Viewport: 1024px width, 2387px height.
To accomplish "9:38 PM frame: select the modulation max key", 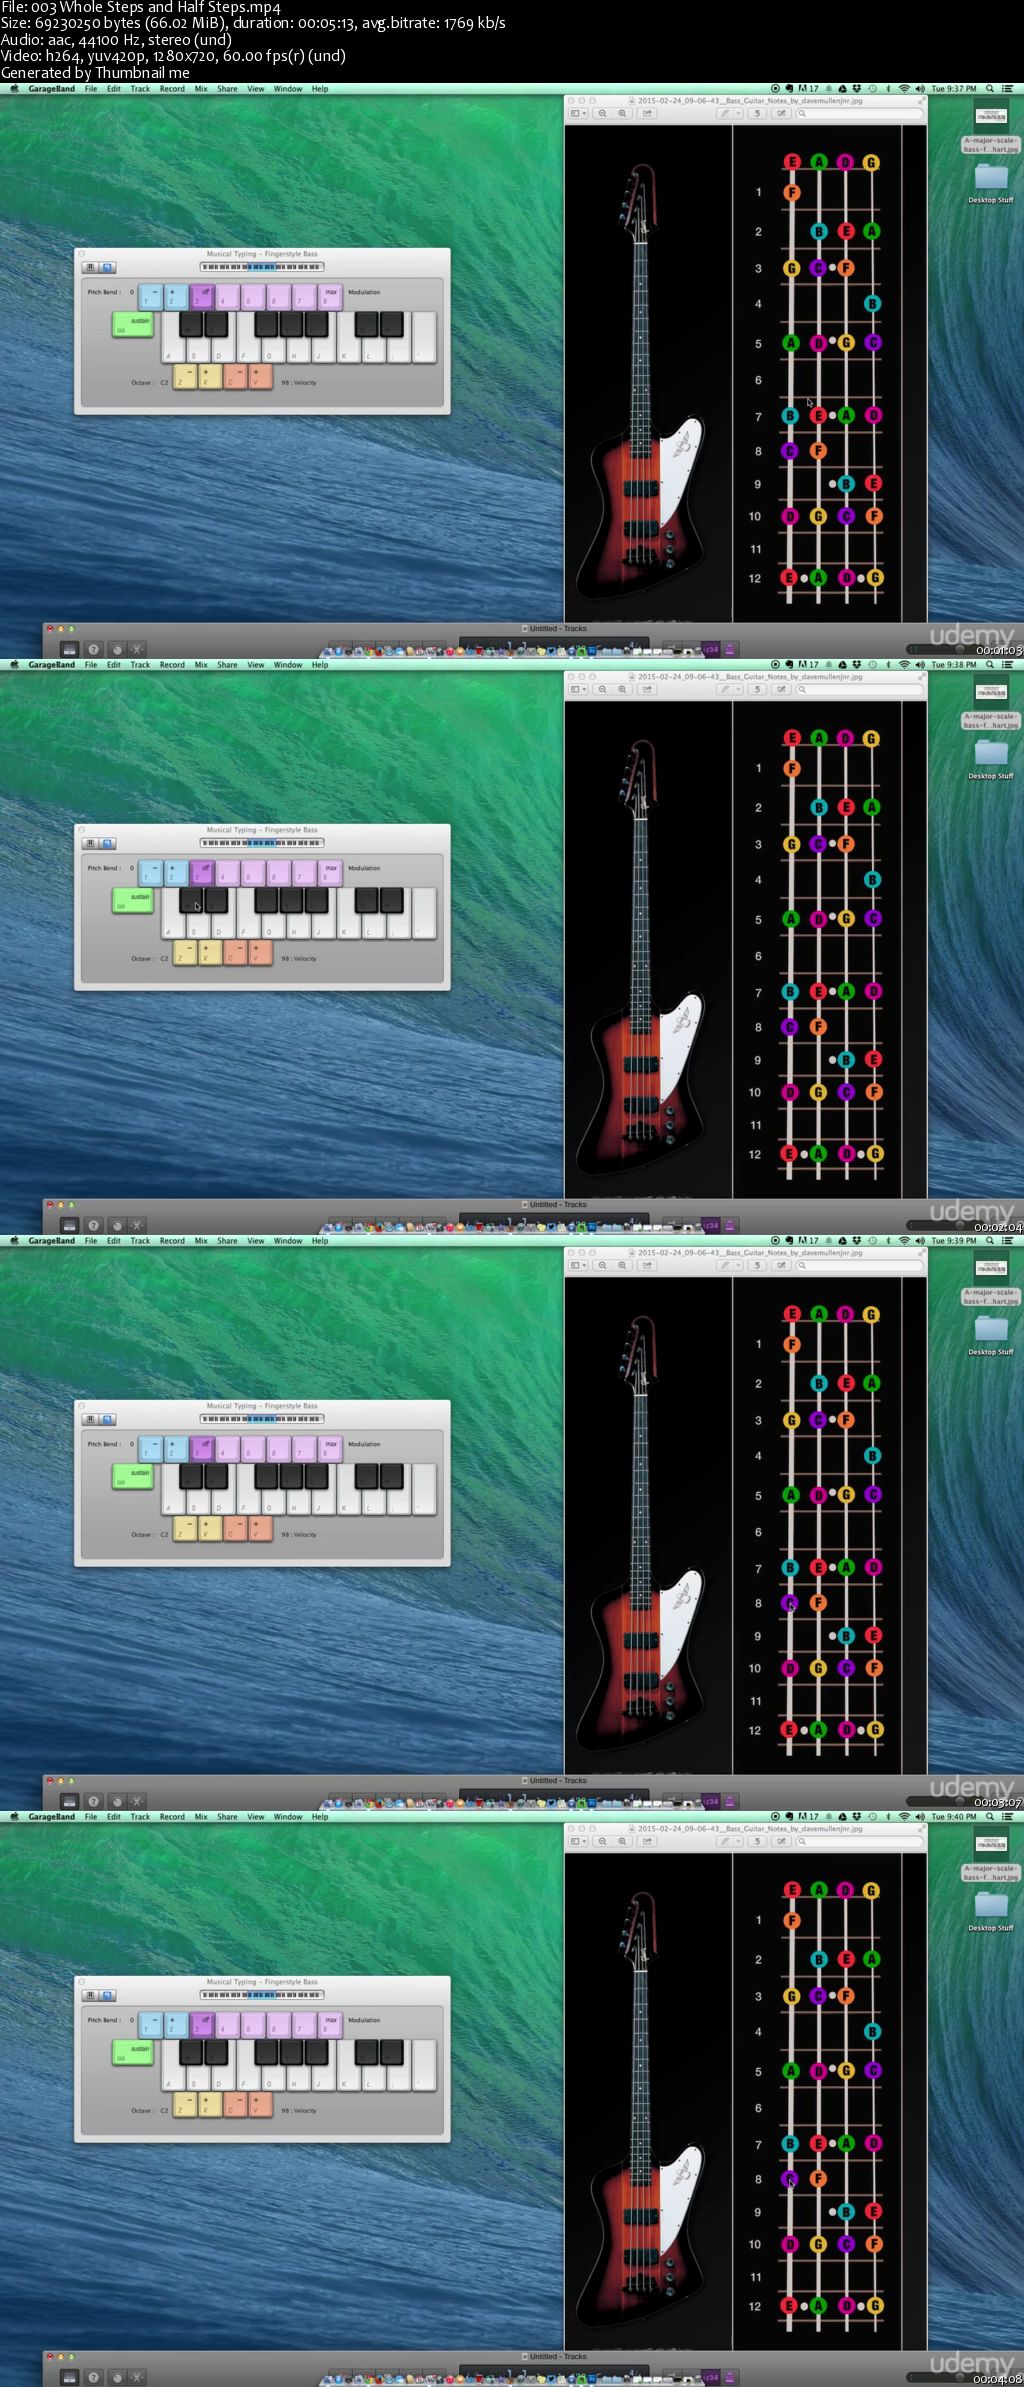I will pyautogui.click(x=330, y=872).
